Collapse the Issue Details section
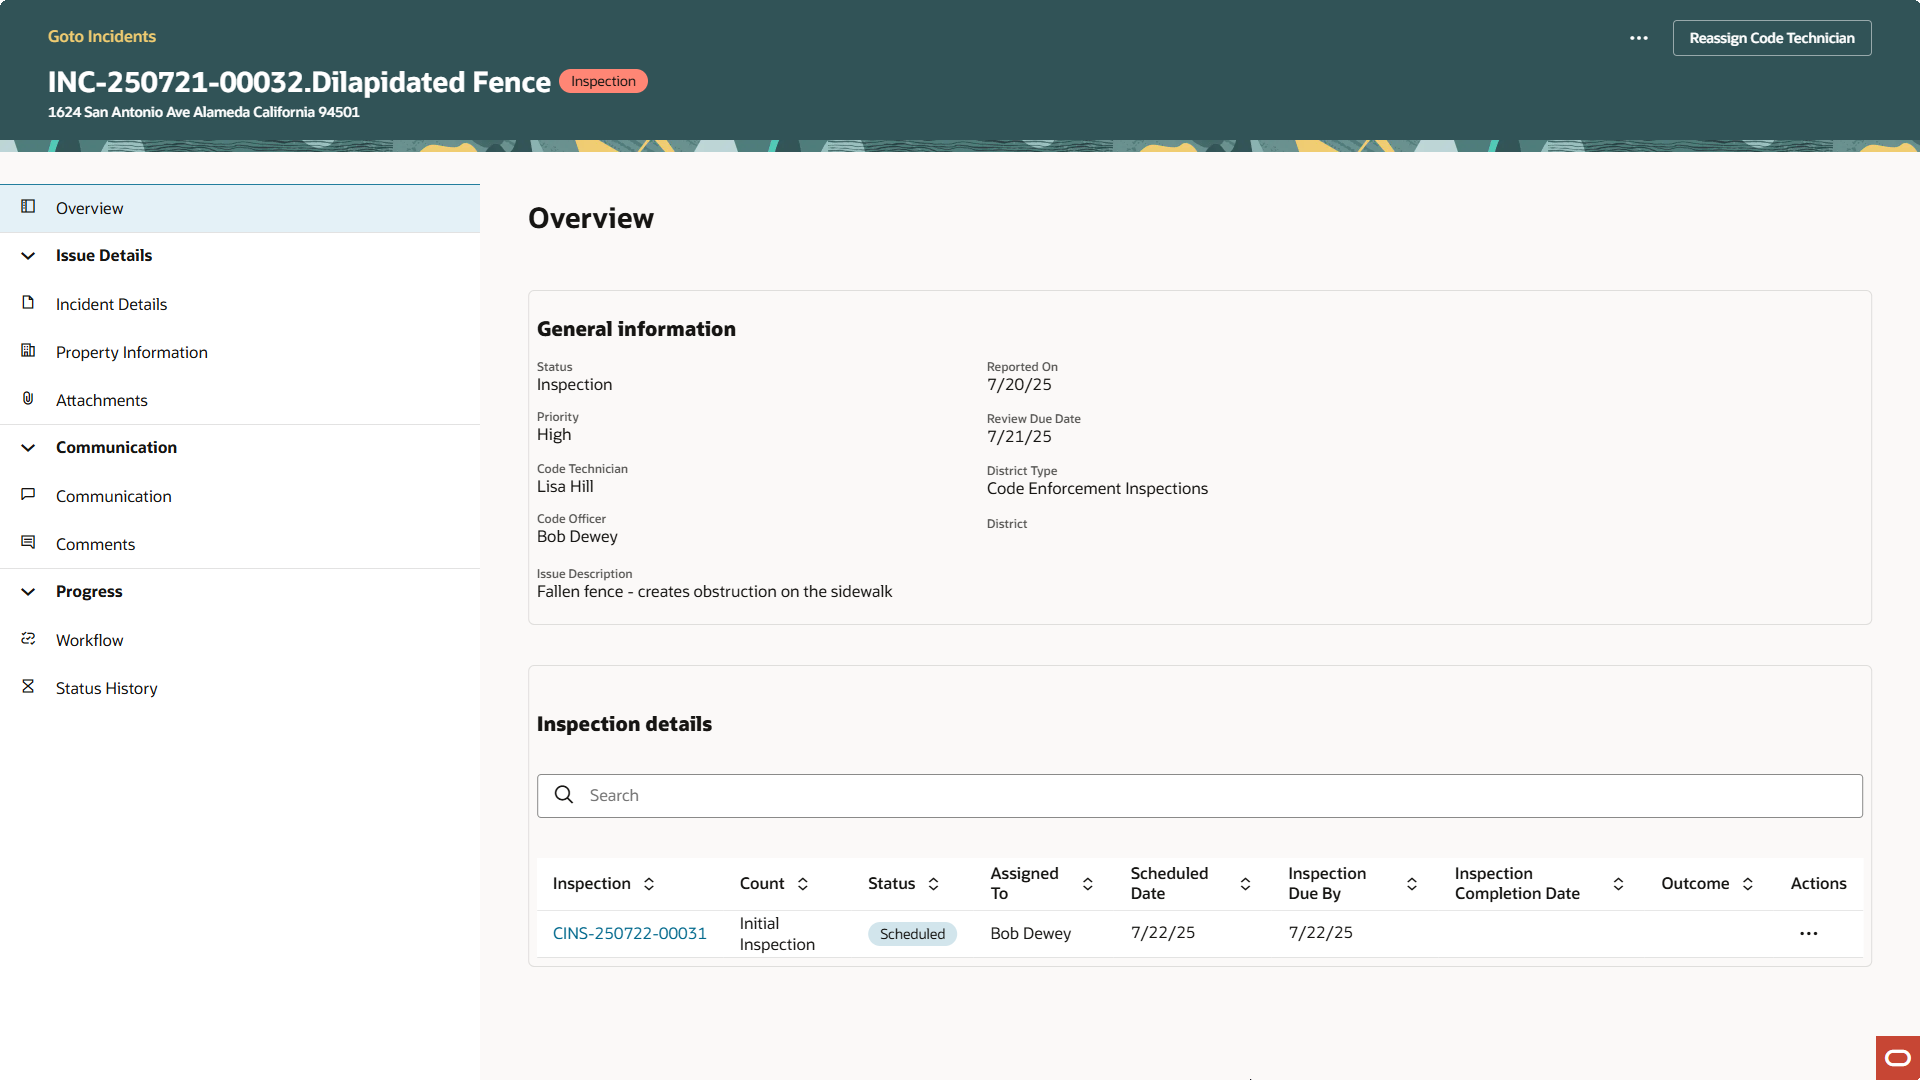The width and height of the screenshot is (1920, 1080). 28,255
